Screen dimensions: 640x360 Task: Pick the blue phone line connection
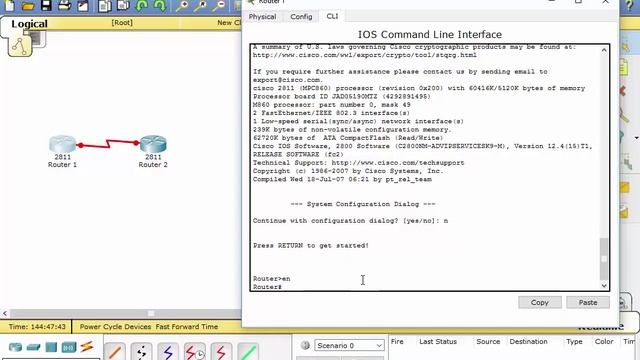pos(168,351)
